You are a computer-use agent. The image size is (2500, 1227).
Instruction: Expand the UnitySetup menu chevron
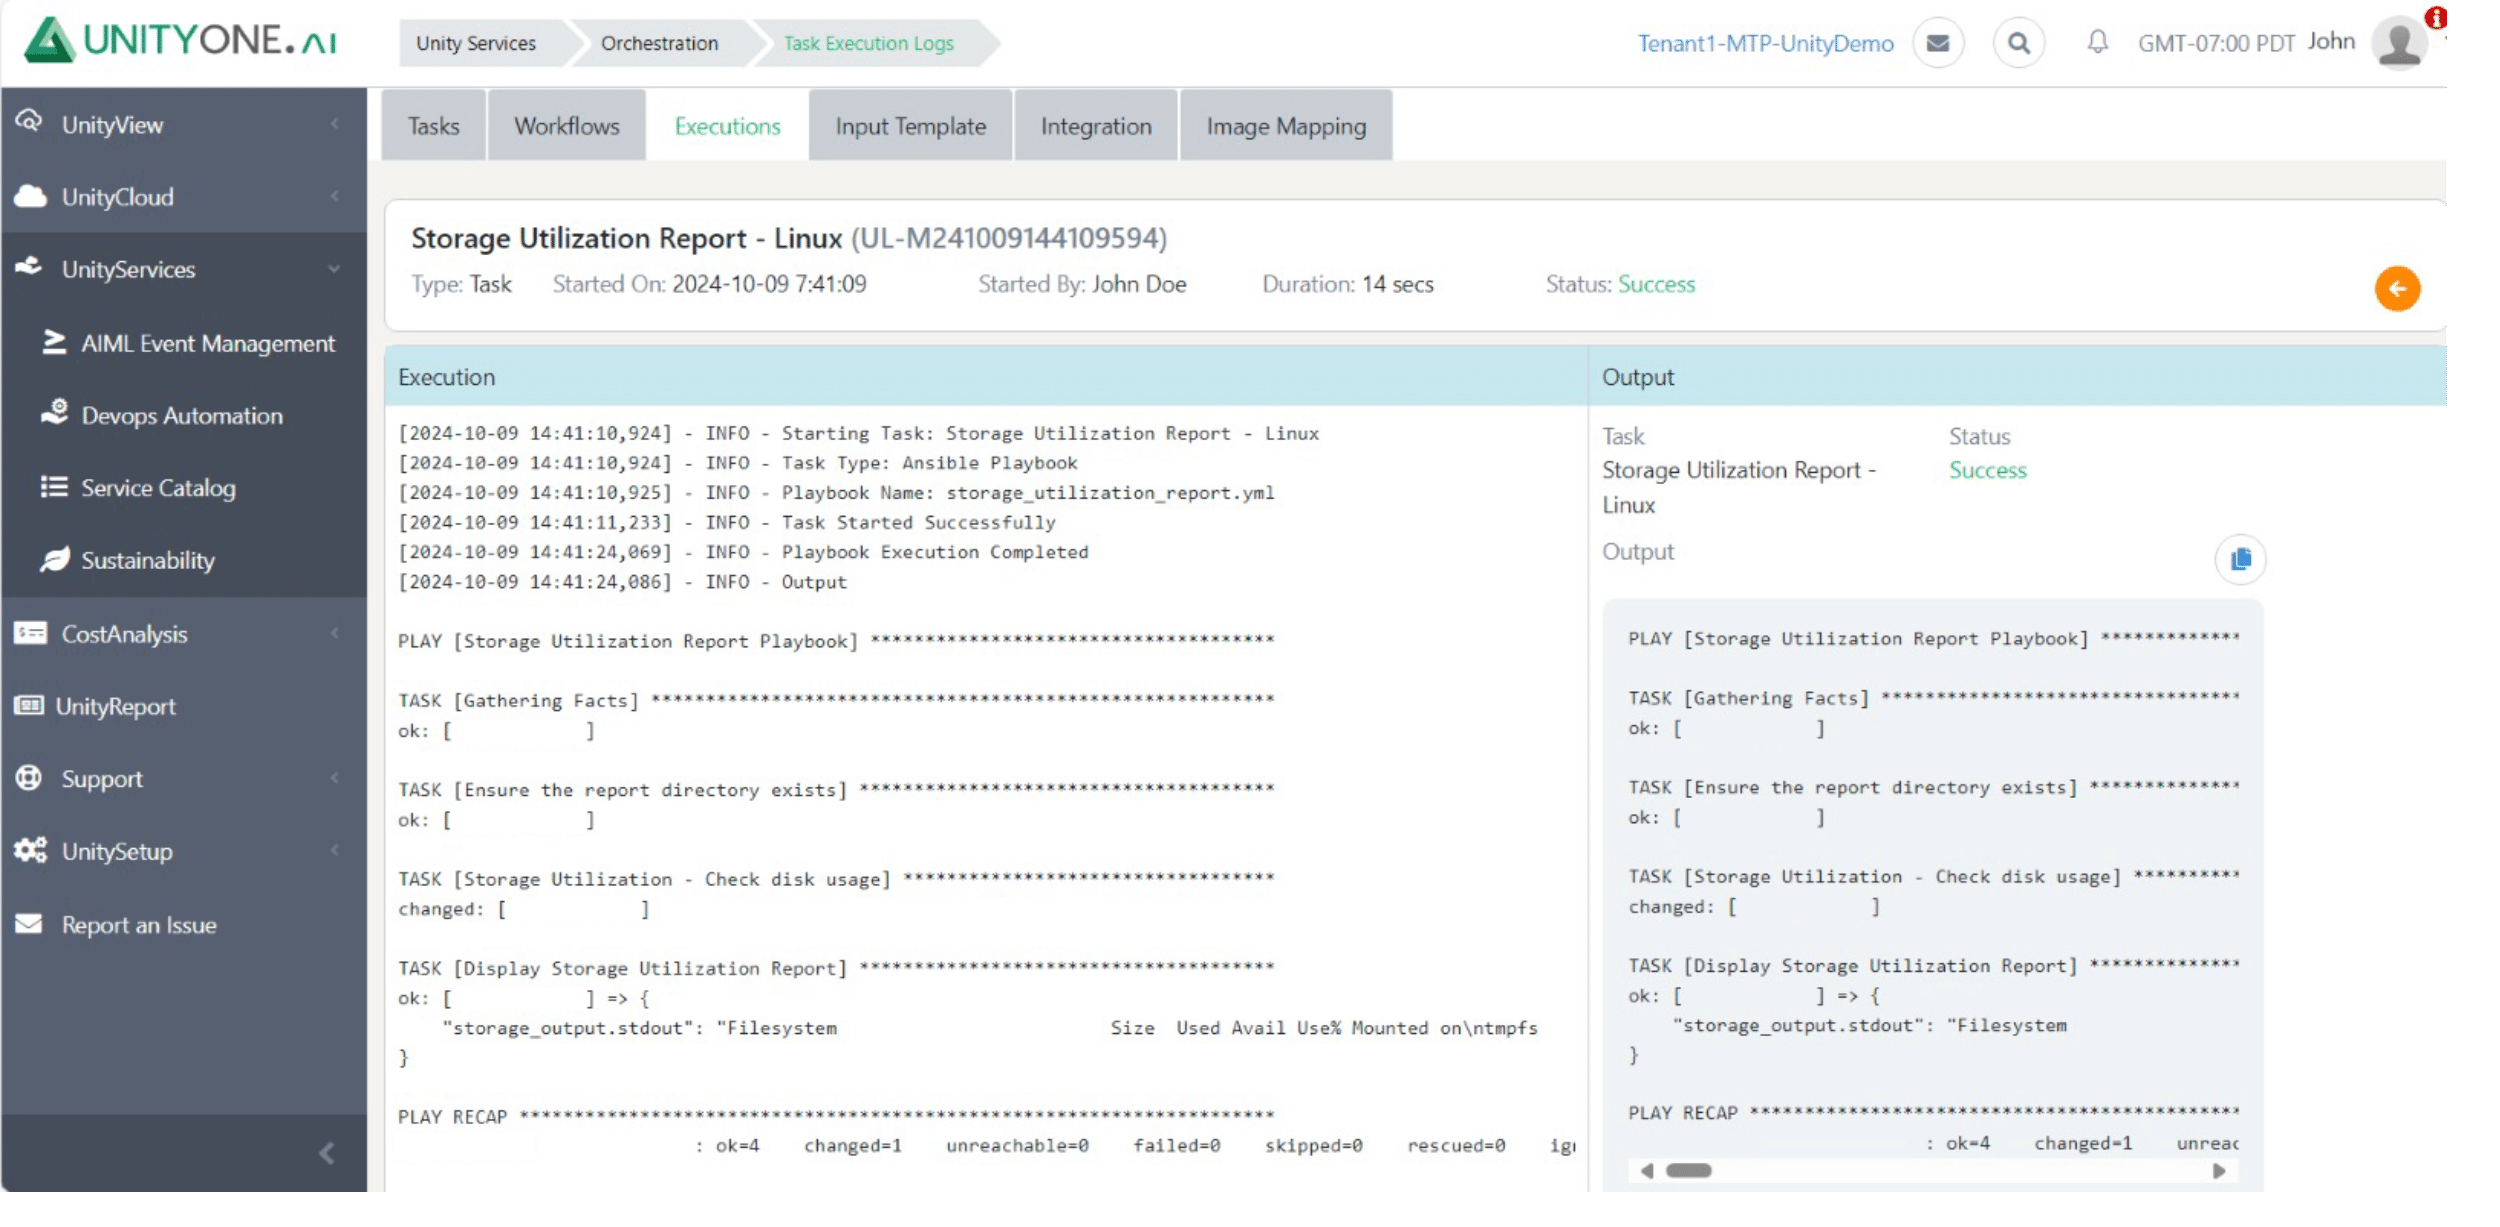pos(334,850)
